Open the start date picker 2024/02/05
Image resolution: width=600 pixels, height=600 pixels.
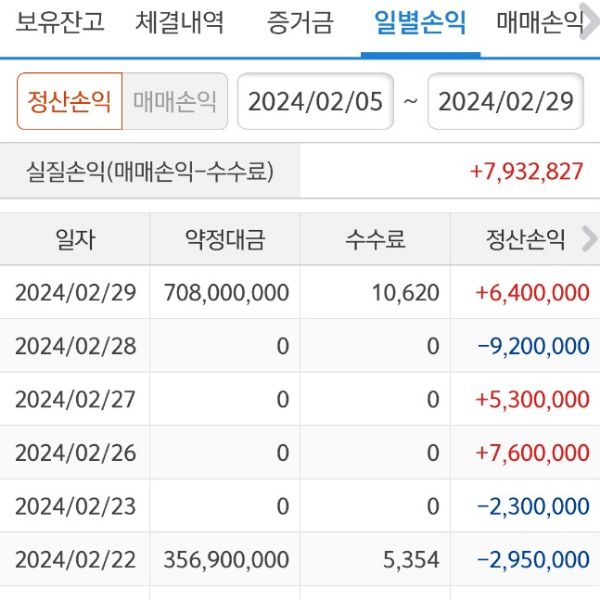[x=315, y=102]
